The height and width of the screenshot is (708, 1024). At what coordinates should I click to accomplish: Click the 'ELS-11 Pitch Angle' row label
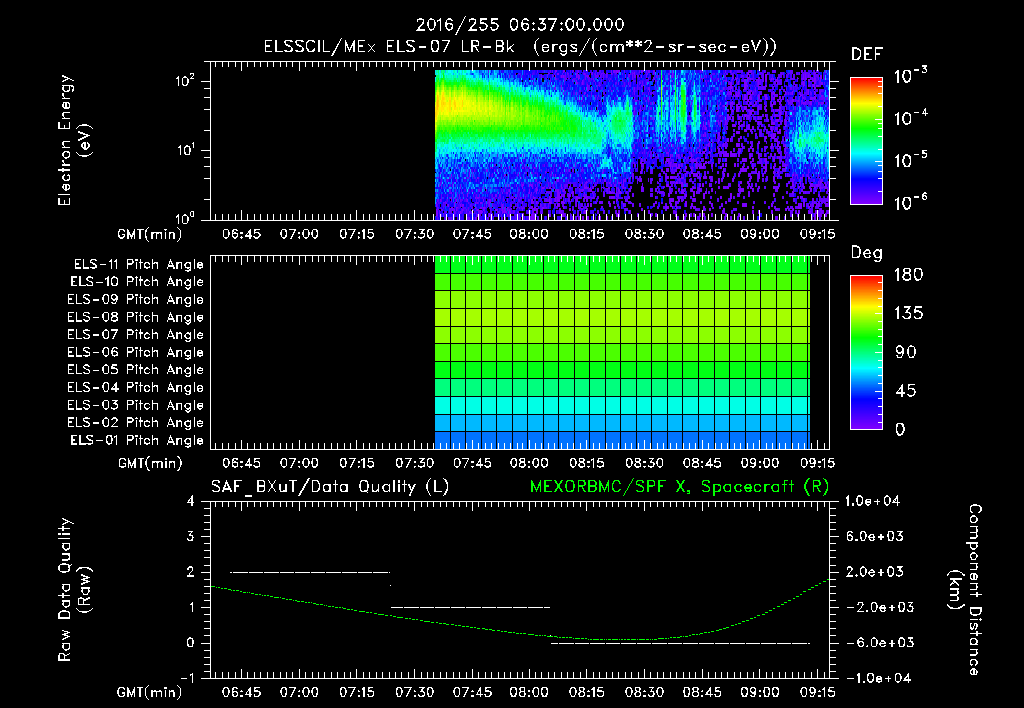coord(138,265)
